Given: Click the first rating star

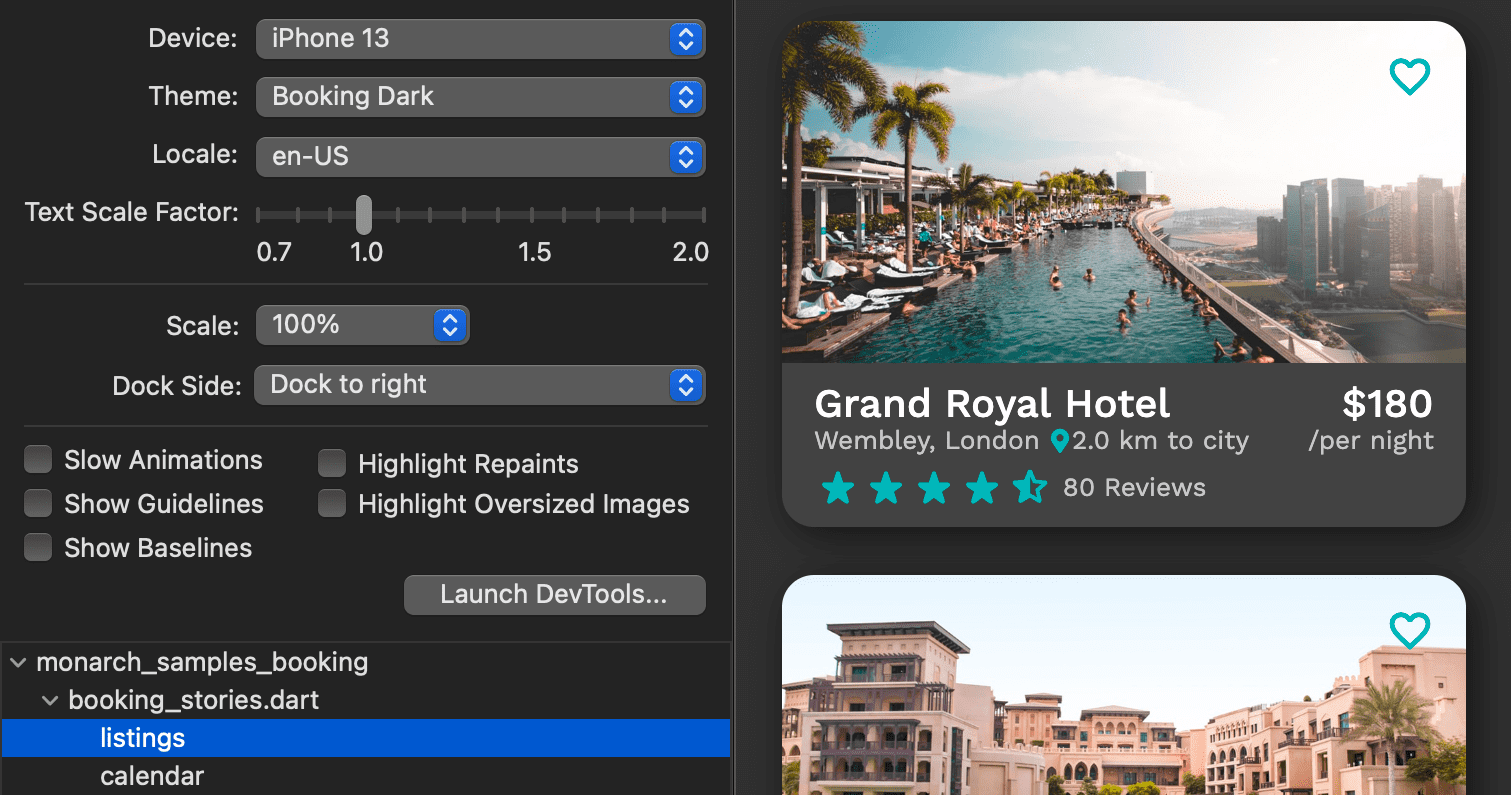Looking at the screenshot, I should [837, 488].
